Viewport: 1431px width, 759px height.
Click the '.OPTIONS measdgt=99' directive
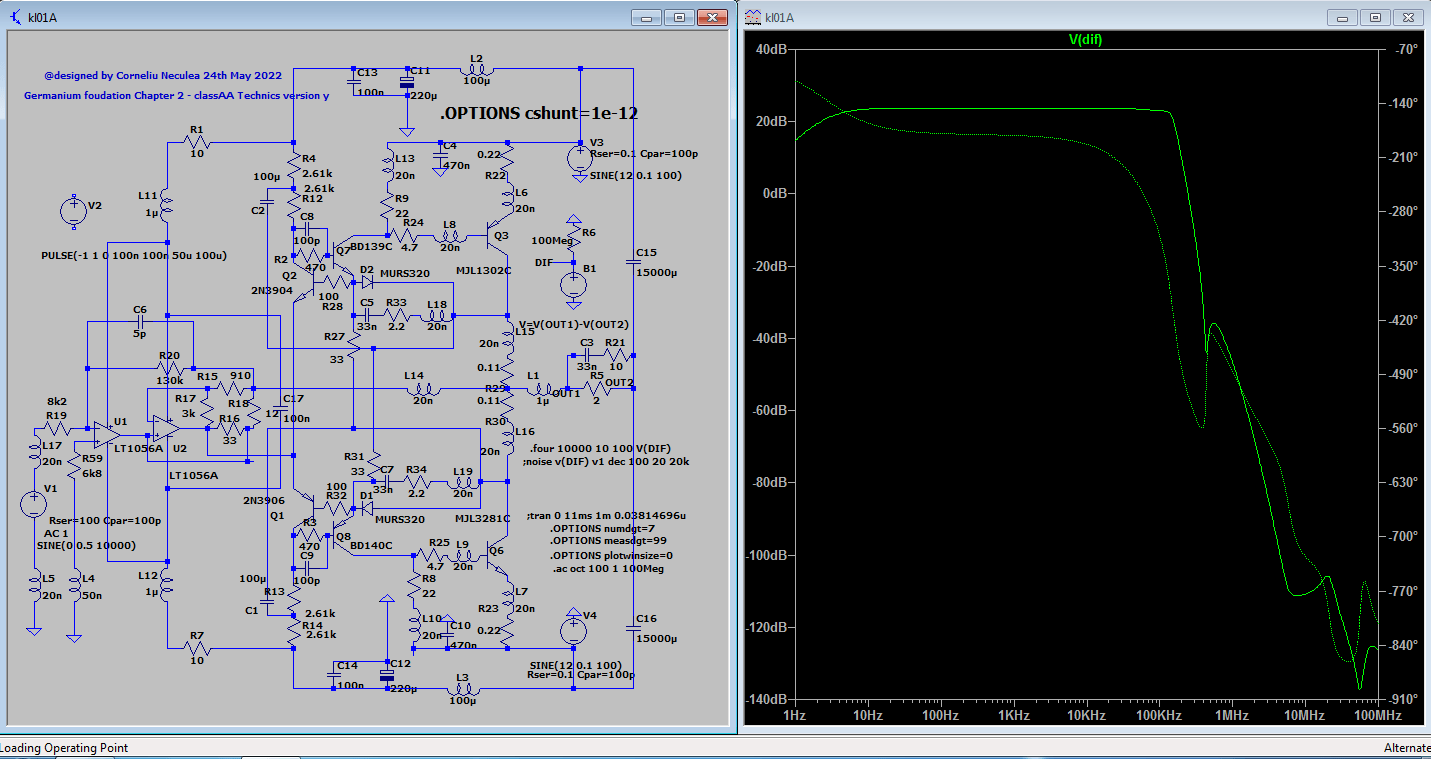[x=609, y=541]
